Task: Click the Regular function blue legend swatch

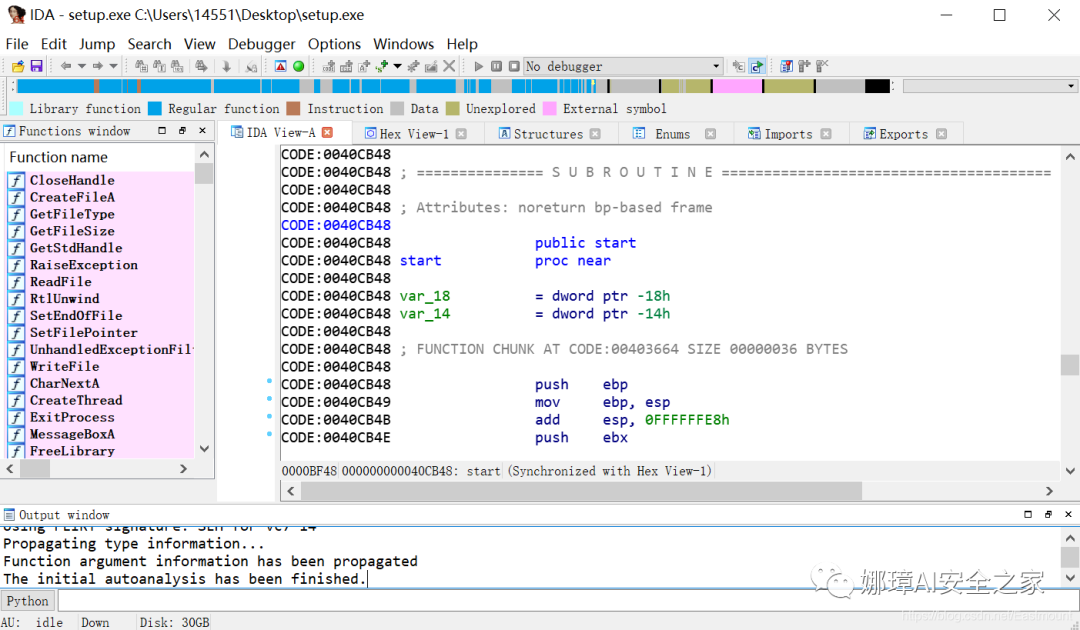Action: coord(155,109)
